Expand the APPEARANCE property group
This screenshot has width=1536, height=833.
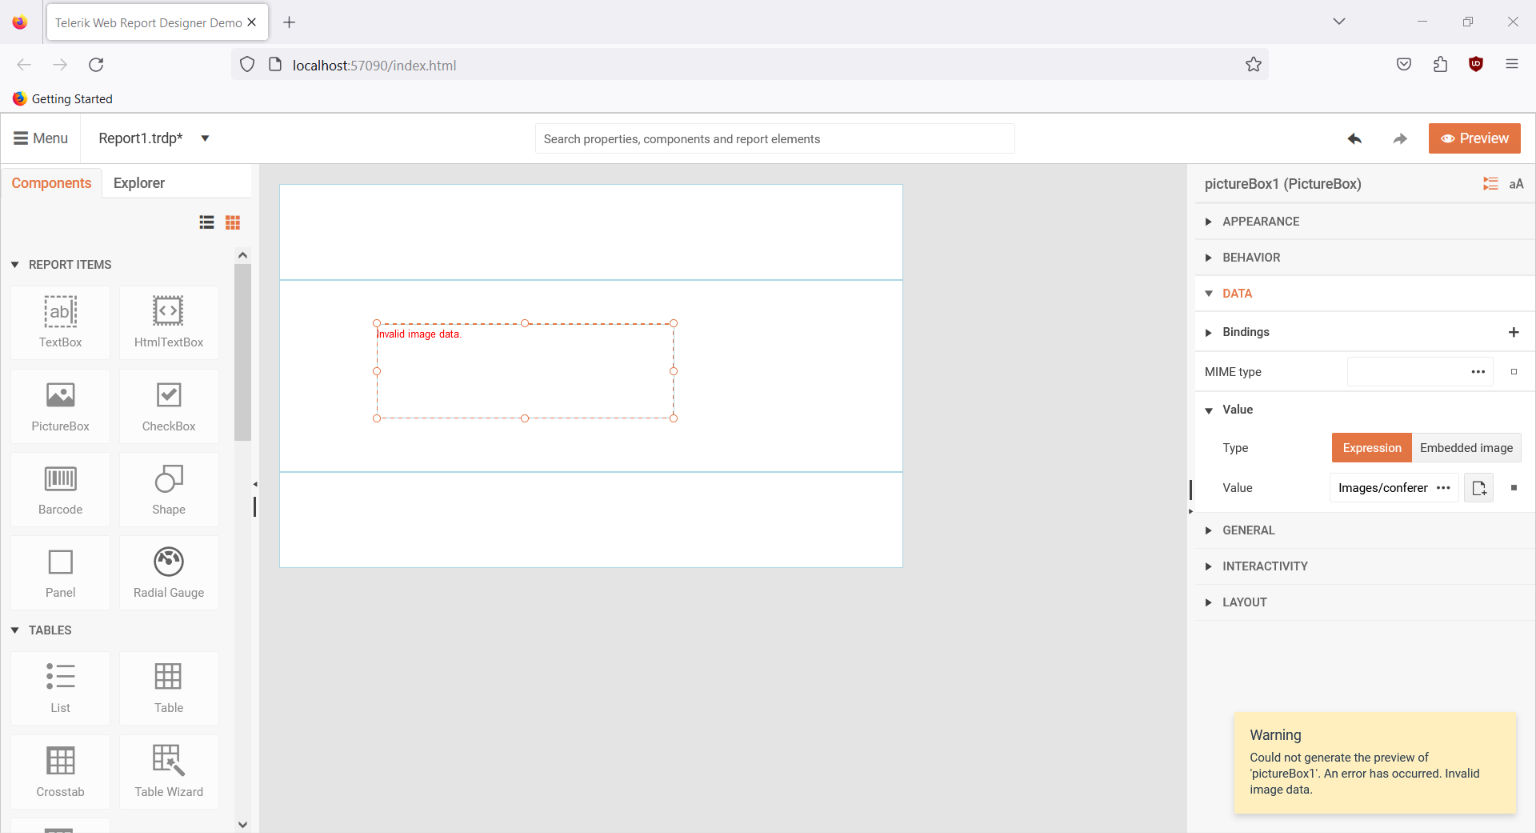tap(1260, 221)
